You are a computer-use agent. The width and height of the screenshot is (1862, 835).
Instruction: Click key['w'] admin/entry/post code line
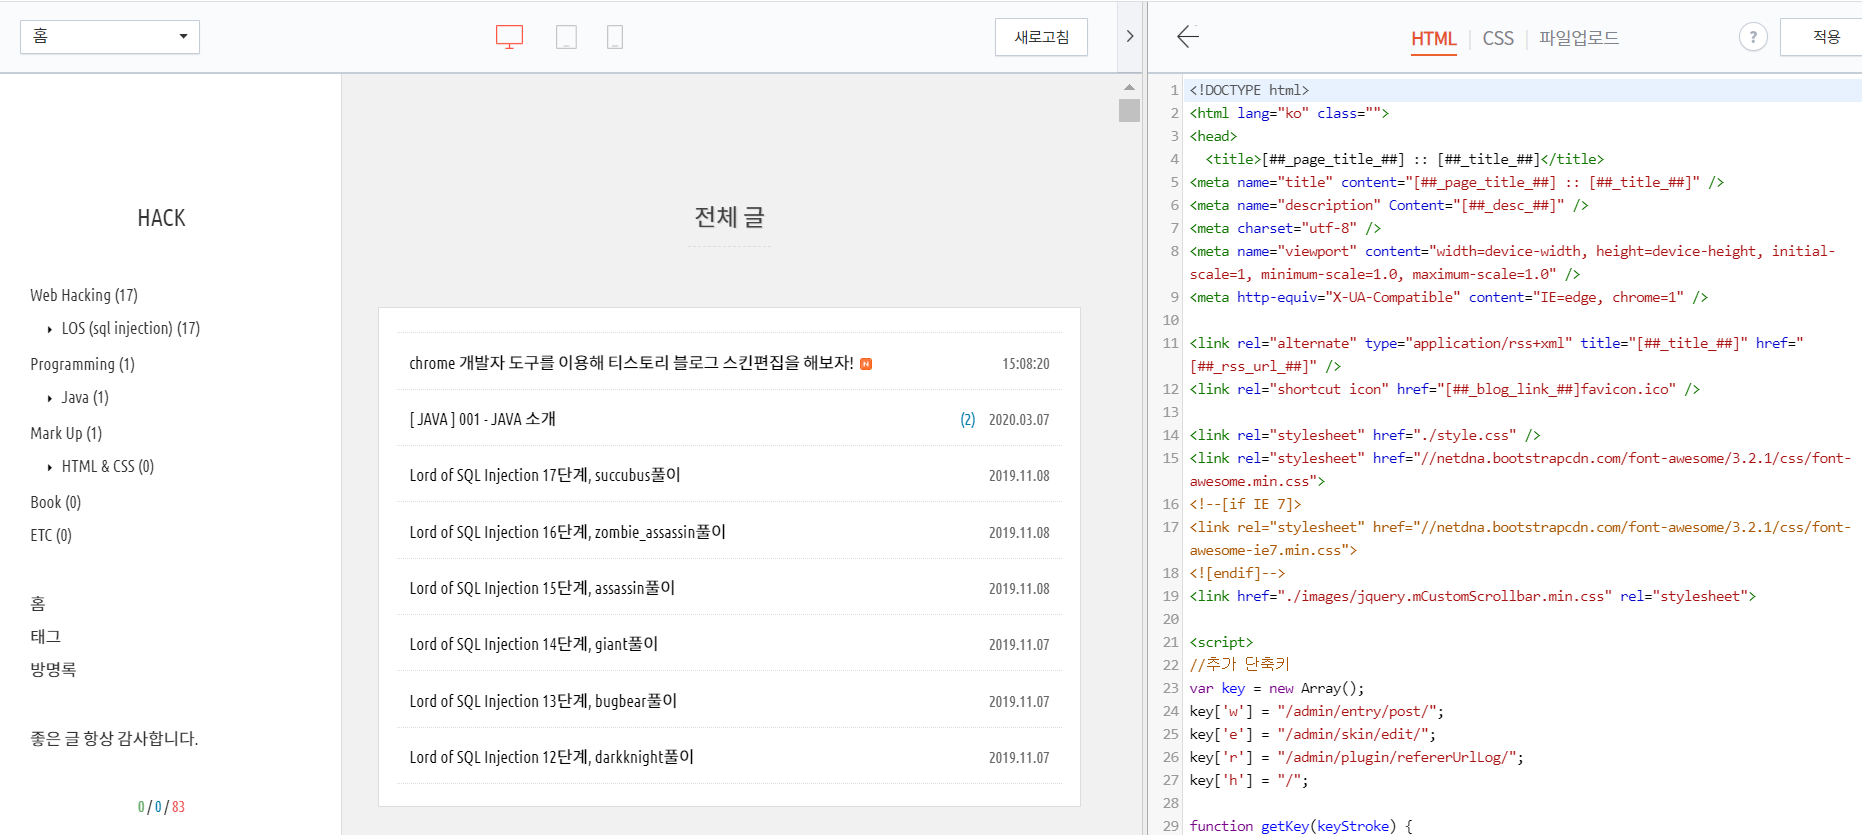pos(1317,711)
